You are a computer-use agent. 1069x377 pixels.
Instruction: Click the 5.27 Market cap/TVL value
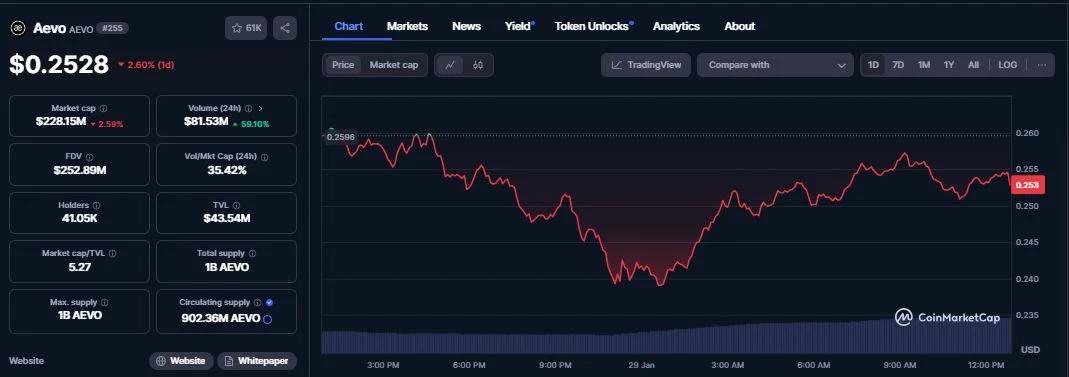coord(79,267)
